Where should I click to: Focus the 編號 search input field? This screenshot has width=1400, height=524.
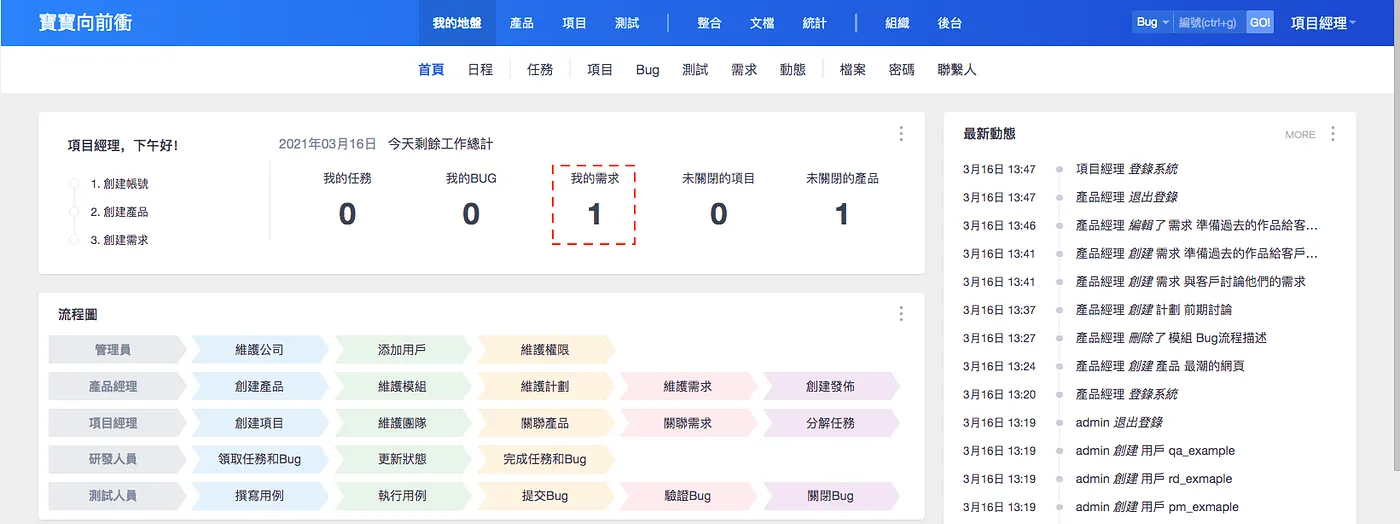point(1209,22)
